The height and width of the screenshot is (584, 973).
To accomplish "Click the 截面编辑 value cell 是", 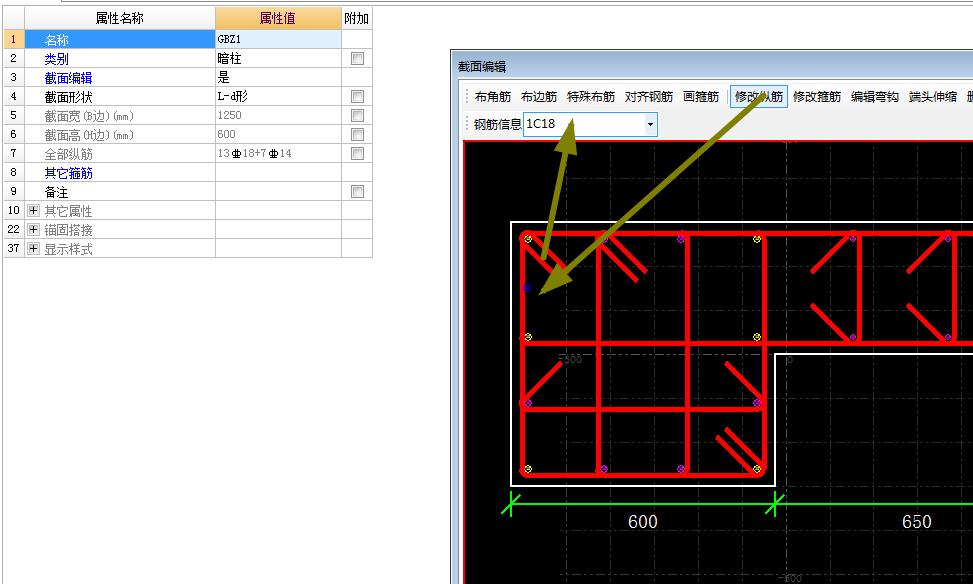I will pos(278,78).
